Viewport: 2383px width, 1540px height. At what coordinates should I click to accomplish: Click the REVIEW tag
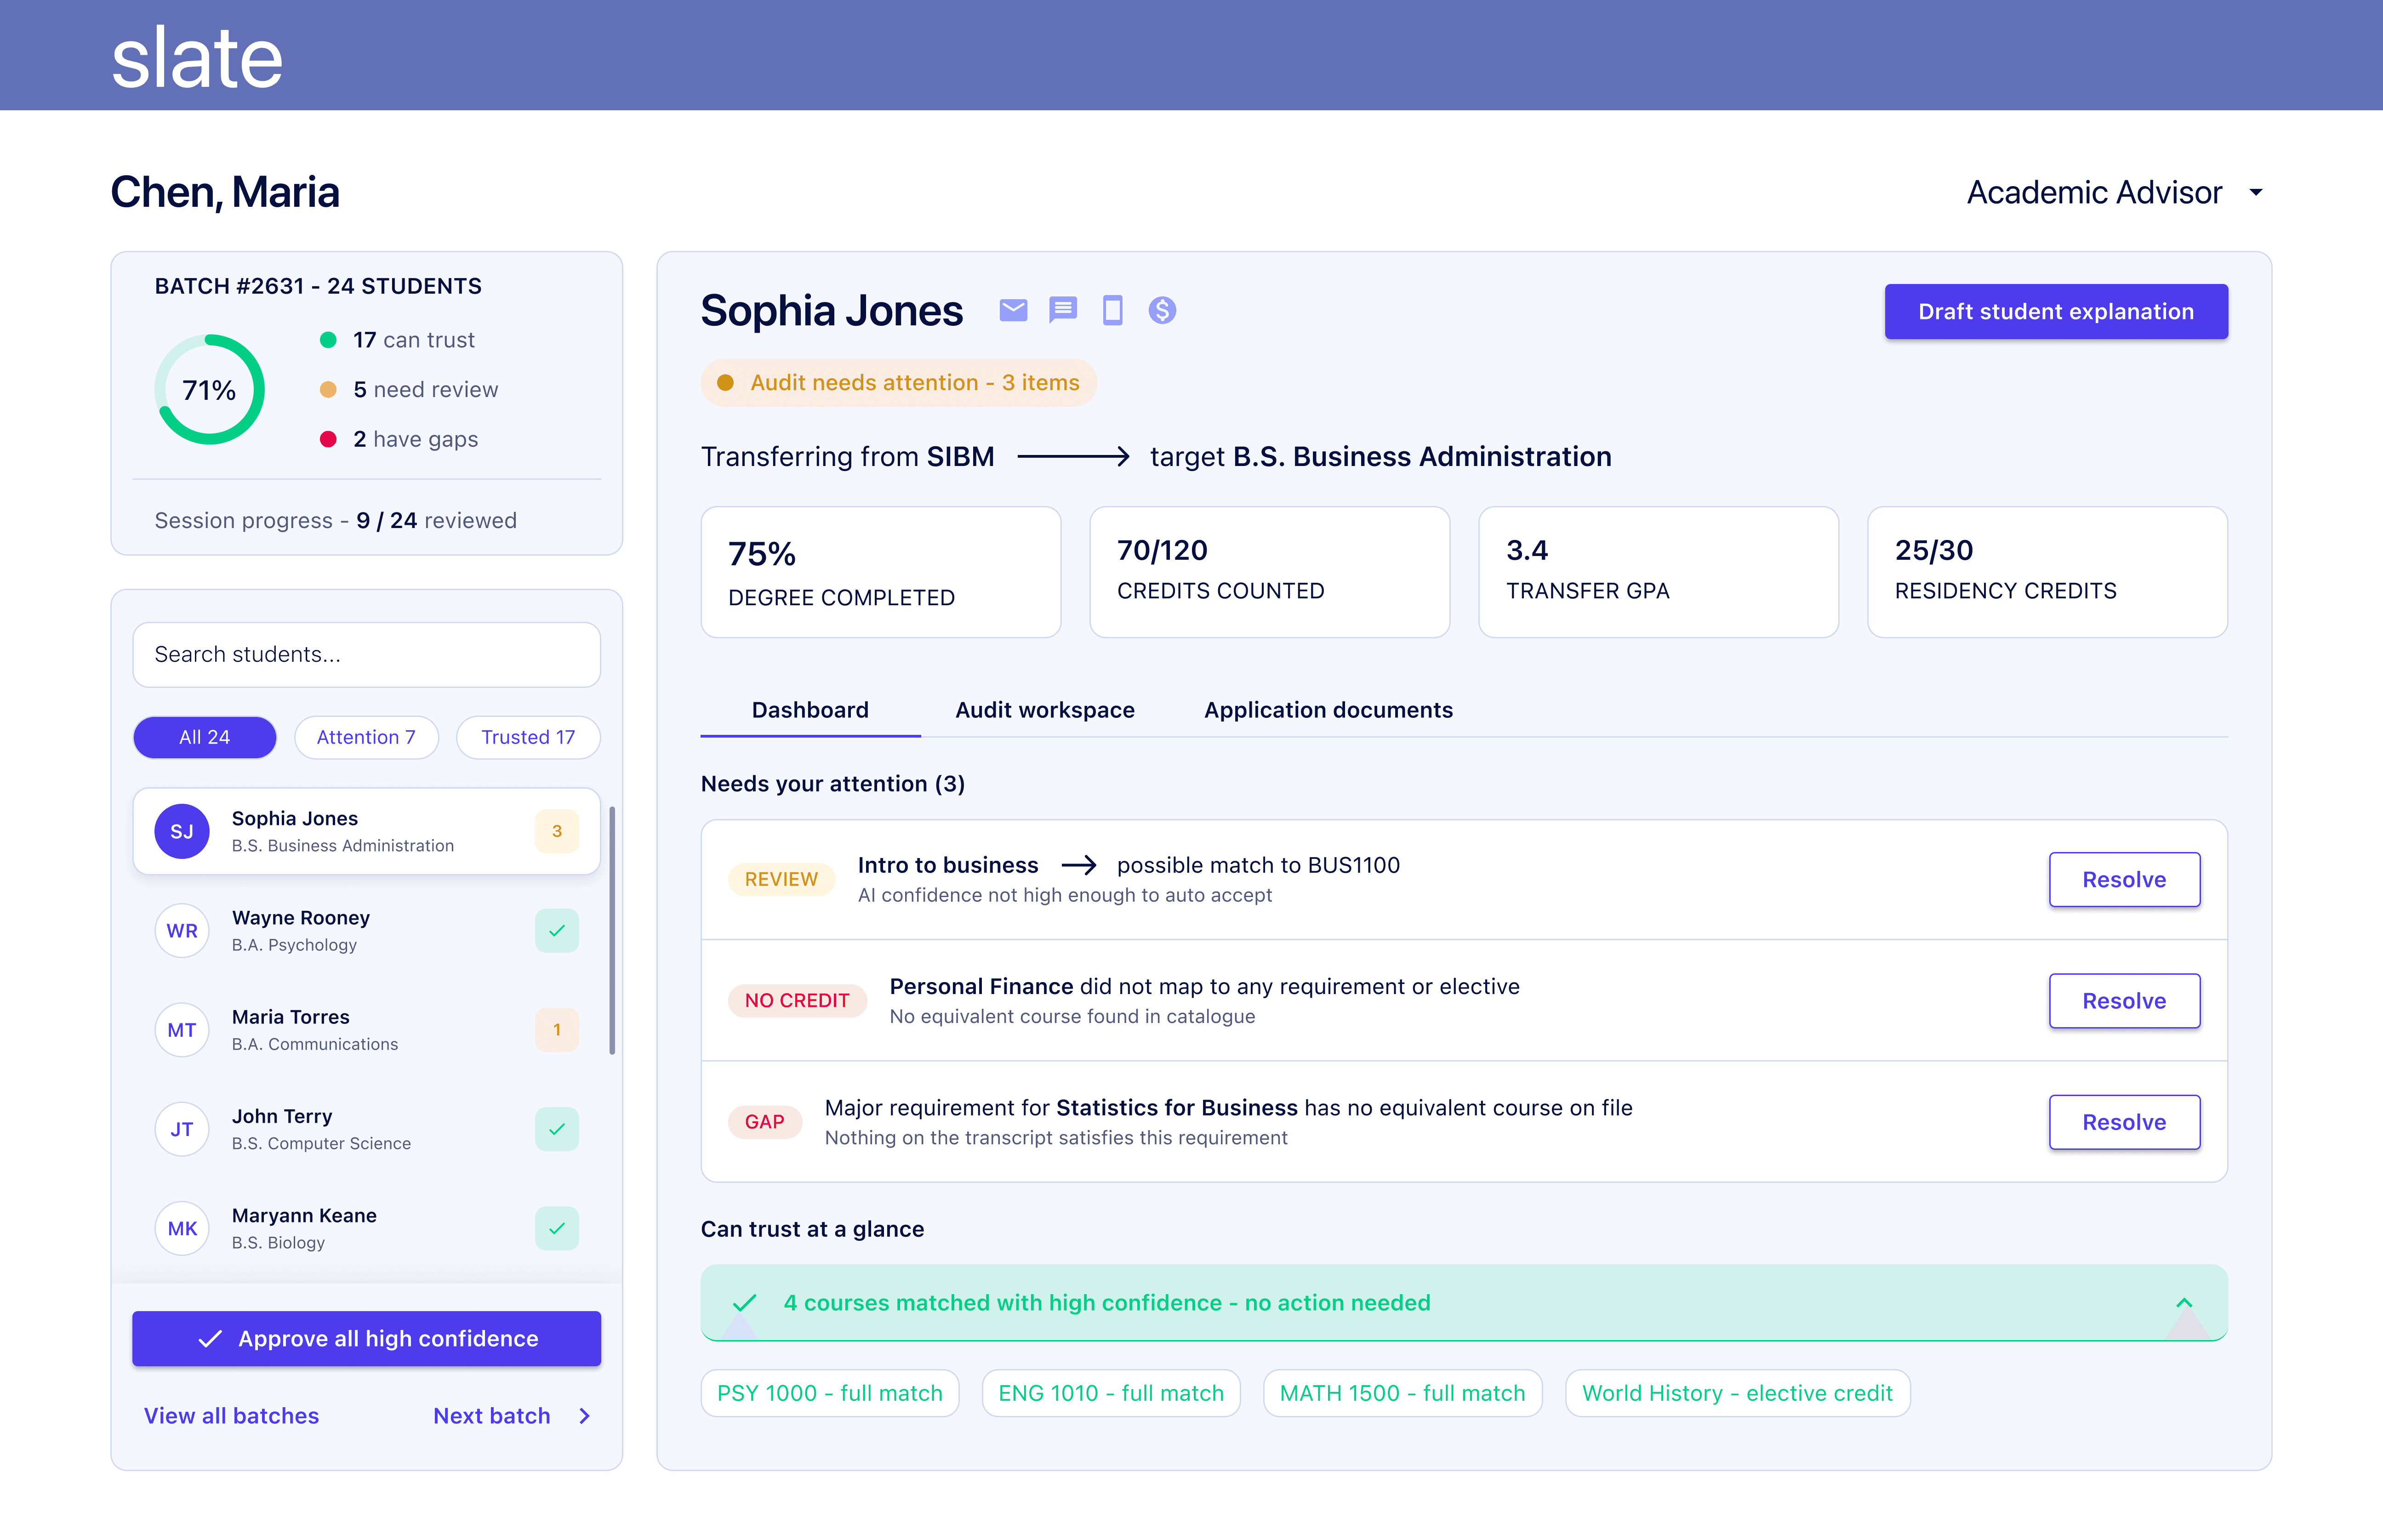781,879
